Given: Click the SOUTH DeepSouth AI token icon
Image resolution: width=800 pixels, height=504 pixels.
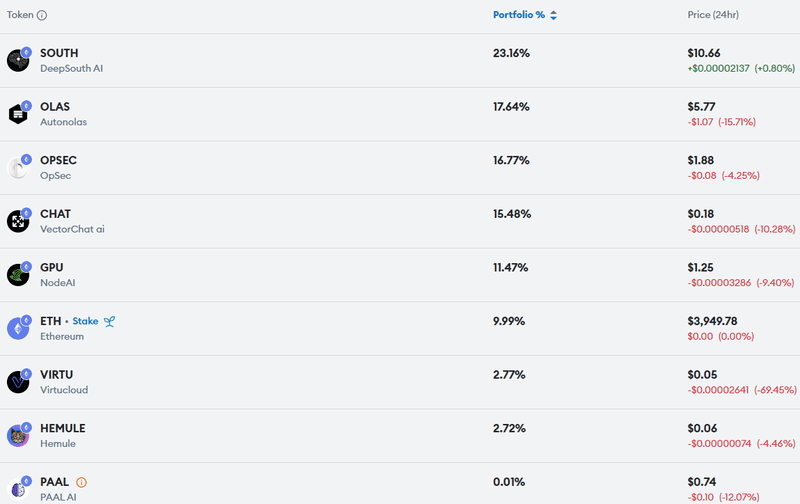Looking at the screenshot, I should pos(18,61).
